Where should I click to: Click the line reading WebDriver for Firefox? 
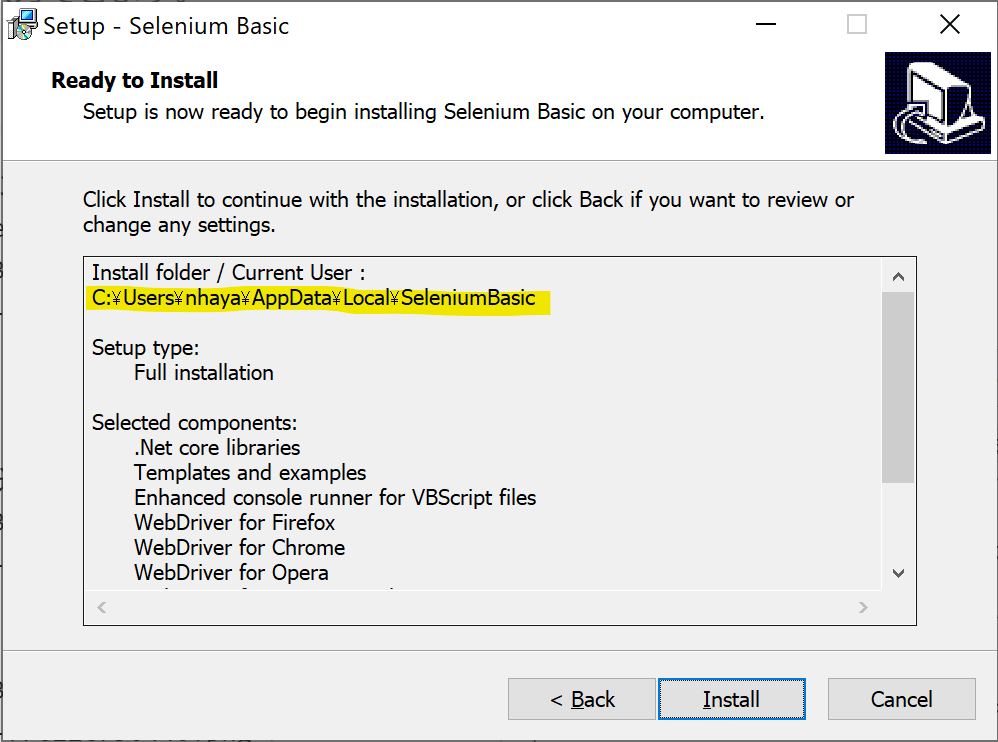(234, 522)
